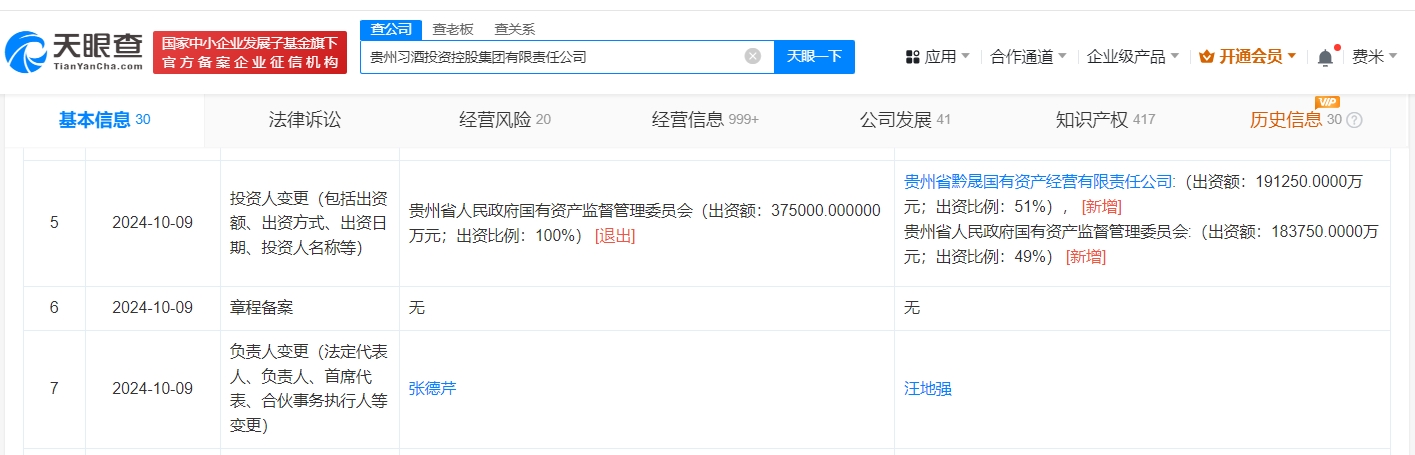Open the 张德芹 person link
Image resolution: width=1415 pixels, height=455 pixels.
(x=432, y=388)
